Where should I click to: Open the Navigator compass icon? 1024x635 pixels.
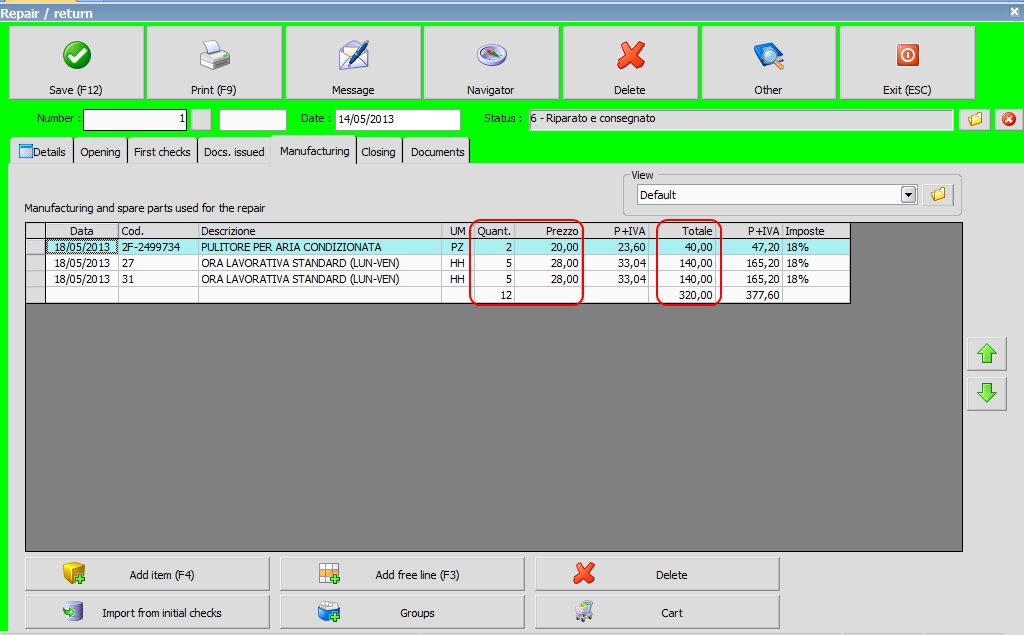[x=491, y=56]
